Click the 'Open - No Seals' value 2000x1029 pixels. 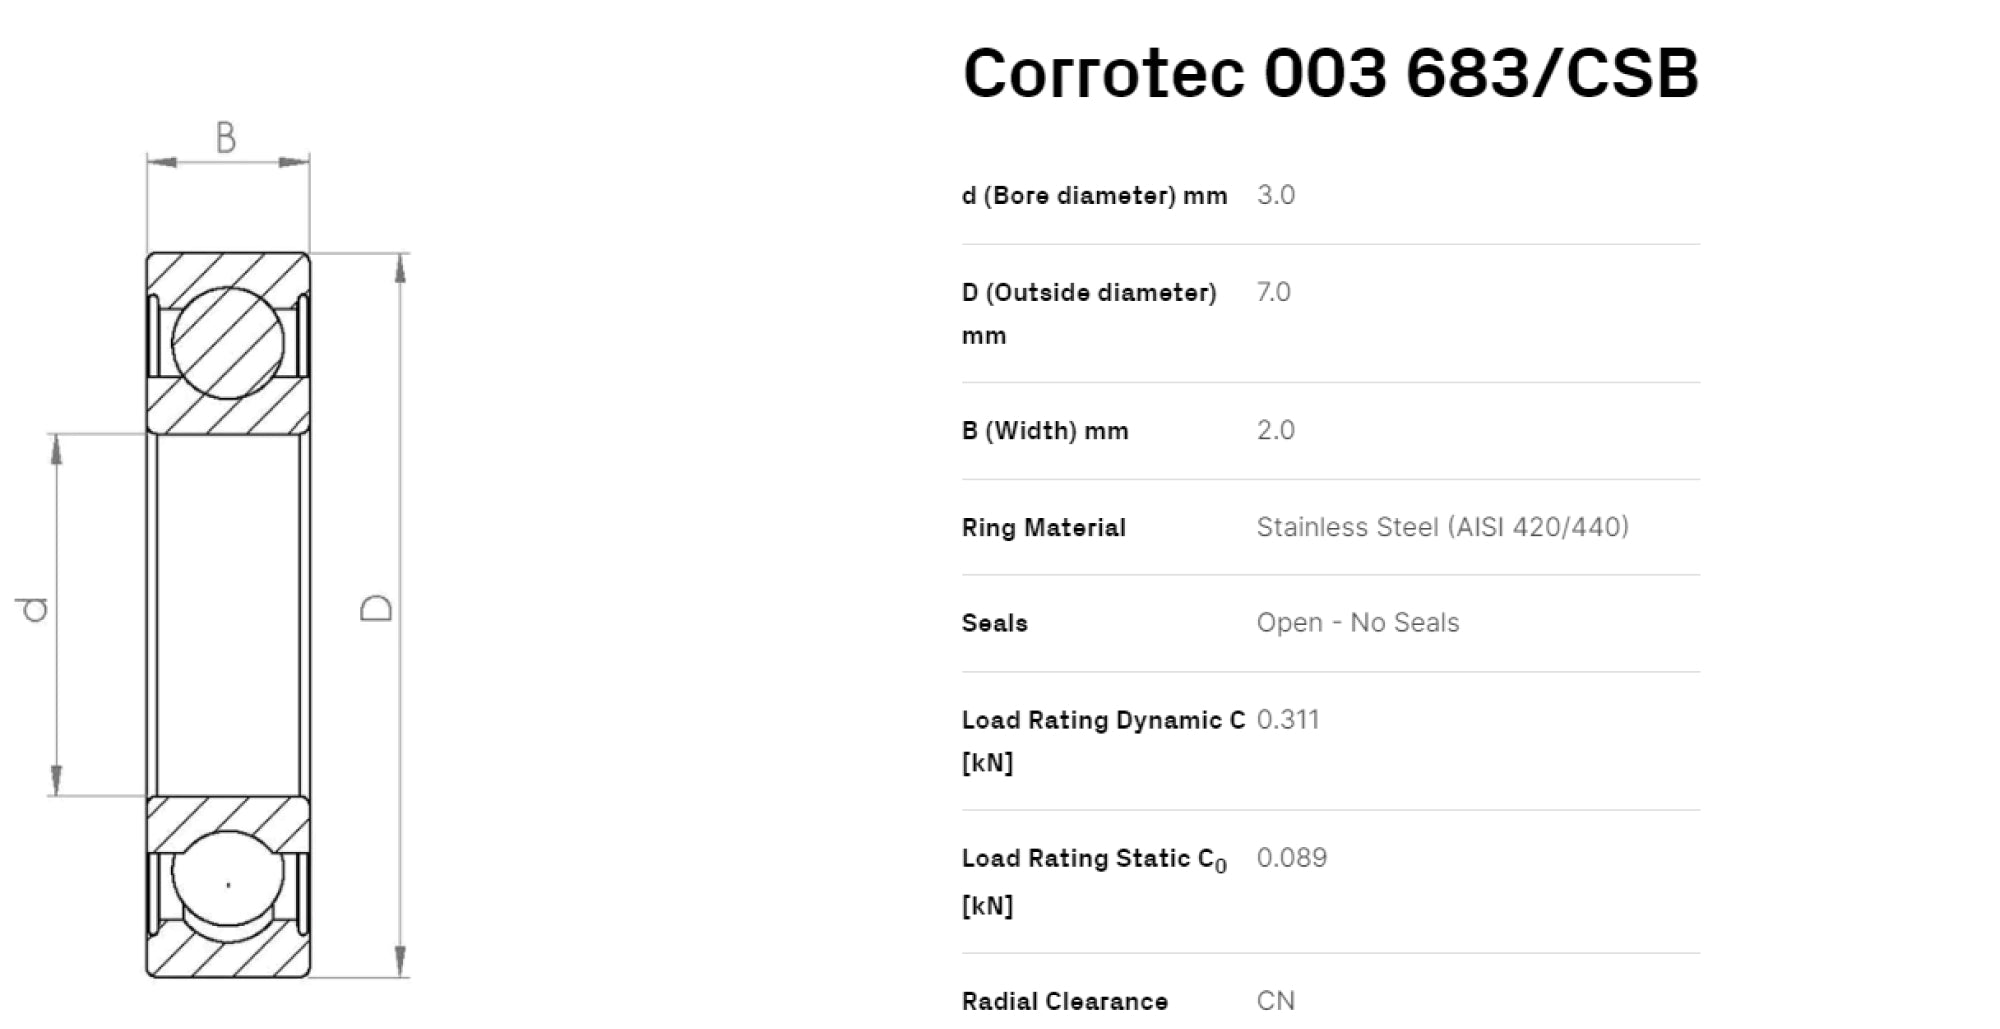1357,623
